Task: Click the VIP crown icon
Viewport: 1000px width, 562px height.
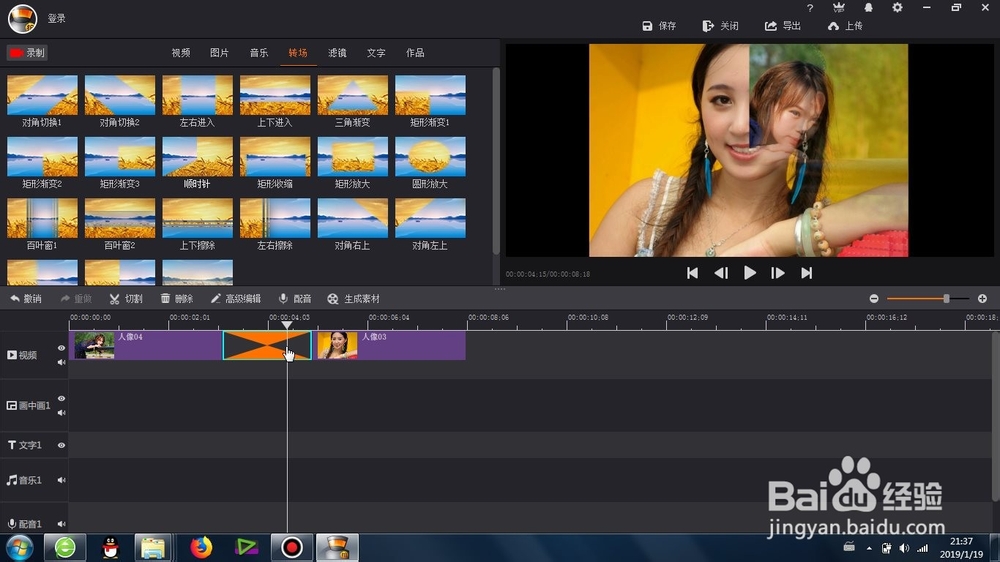Action: click(x=839, y=8)
